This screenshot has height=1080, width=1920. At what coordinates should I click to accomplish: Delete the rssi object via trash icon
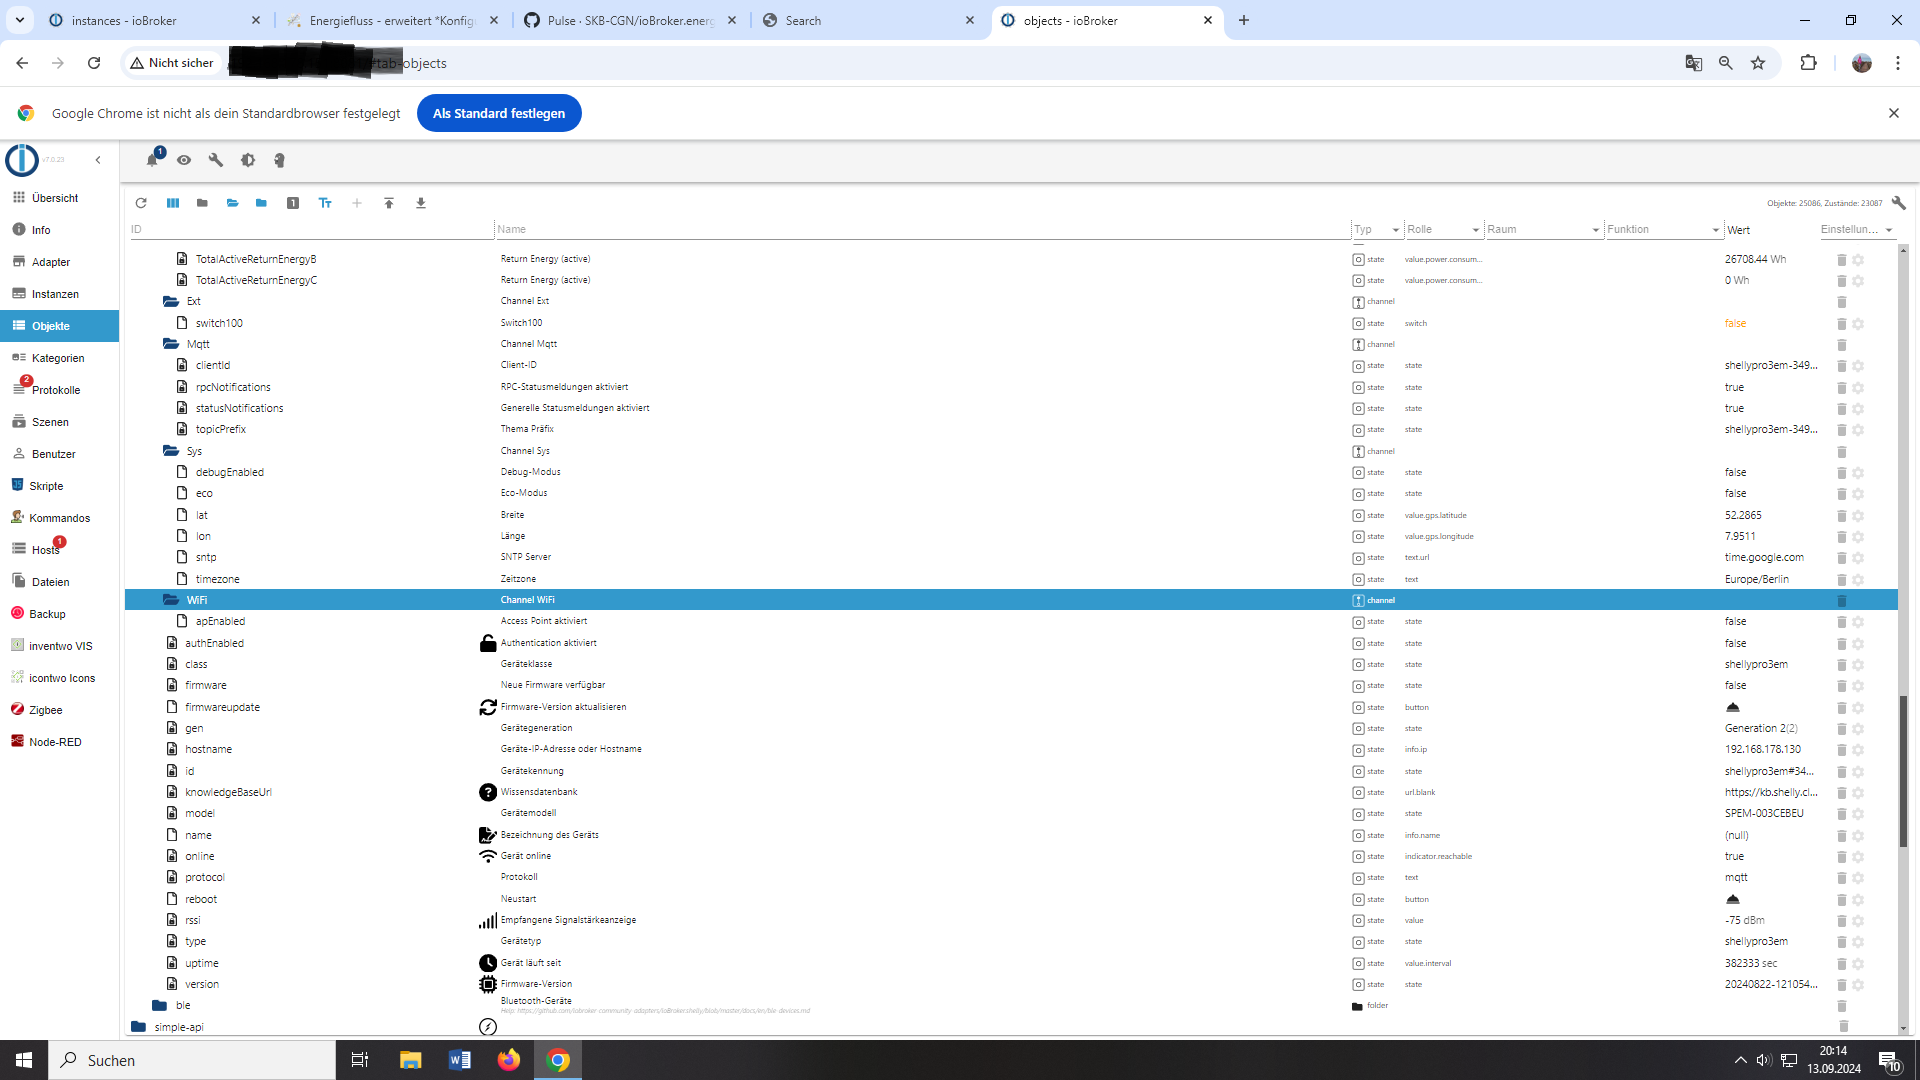pyautogui.click(x=1841, y=921)
